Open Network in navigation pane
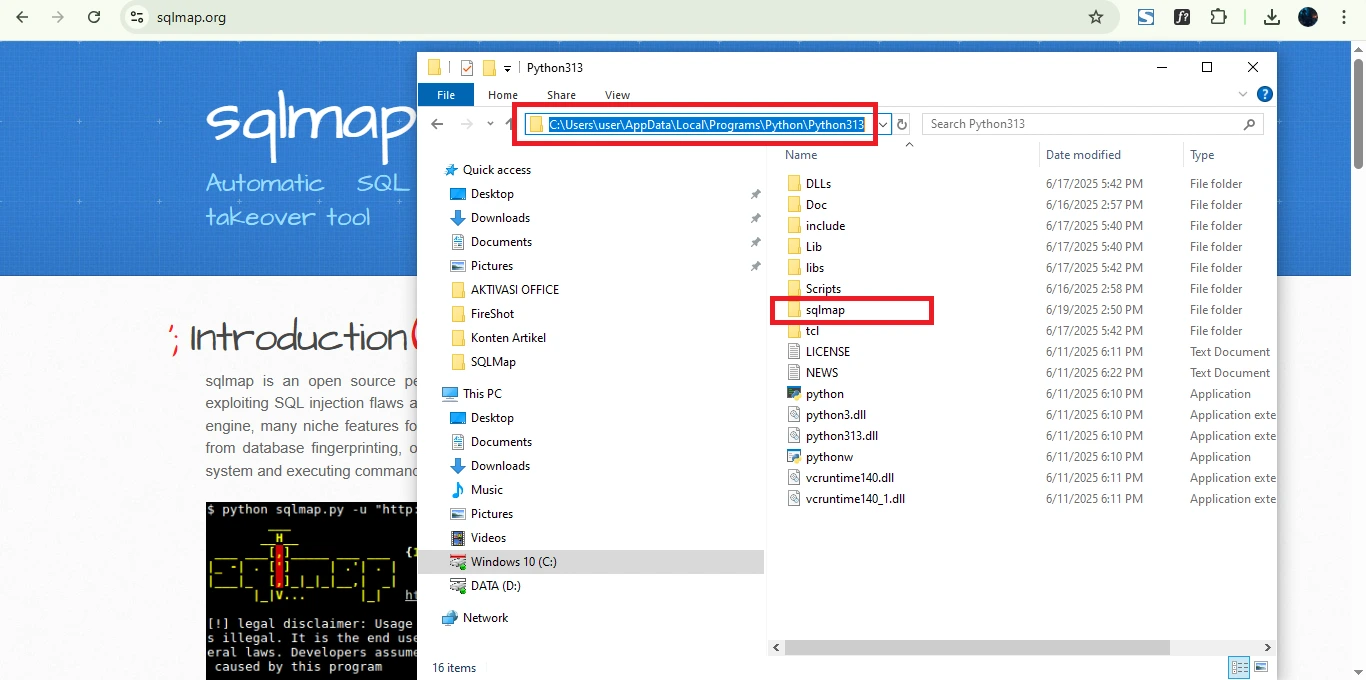Viewport: 1366px width, 680px height. (485, 618)
